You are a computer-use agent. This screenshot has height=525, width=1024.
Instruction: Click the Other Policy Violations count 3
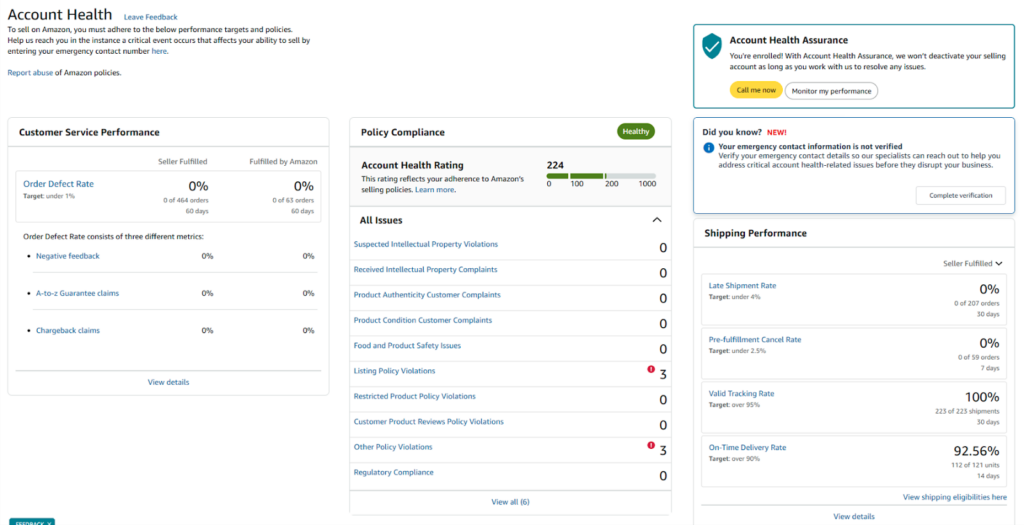pos(663,451)
